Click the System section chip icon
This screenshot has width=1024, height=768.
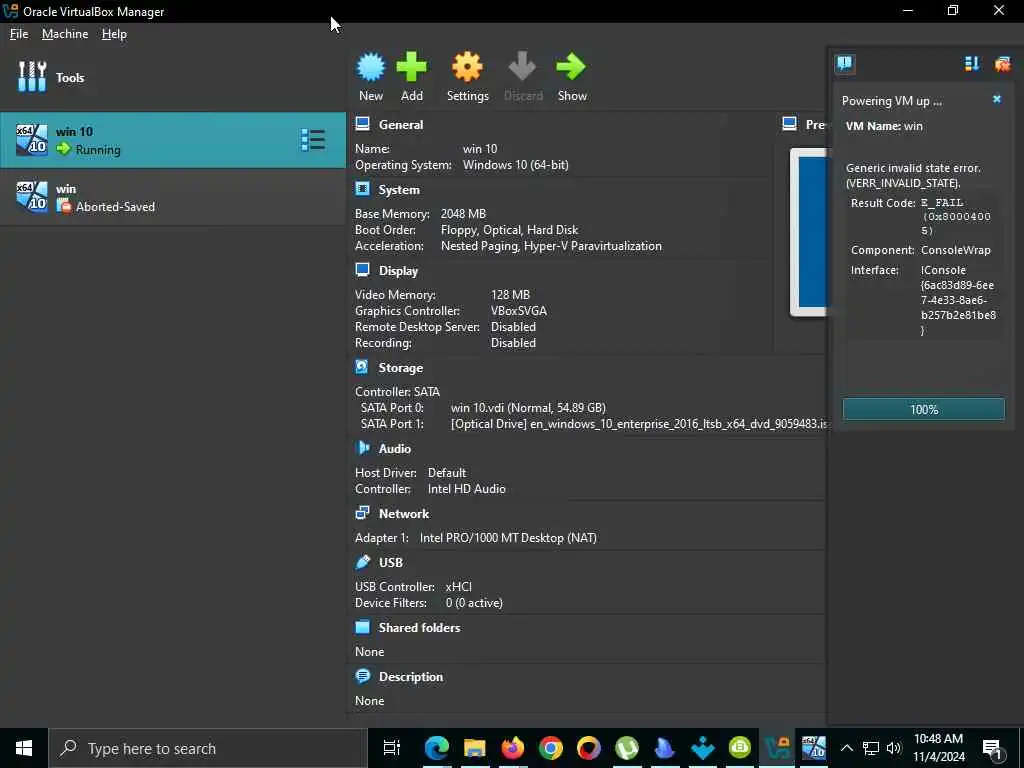(362, 189)
